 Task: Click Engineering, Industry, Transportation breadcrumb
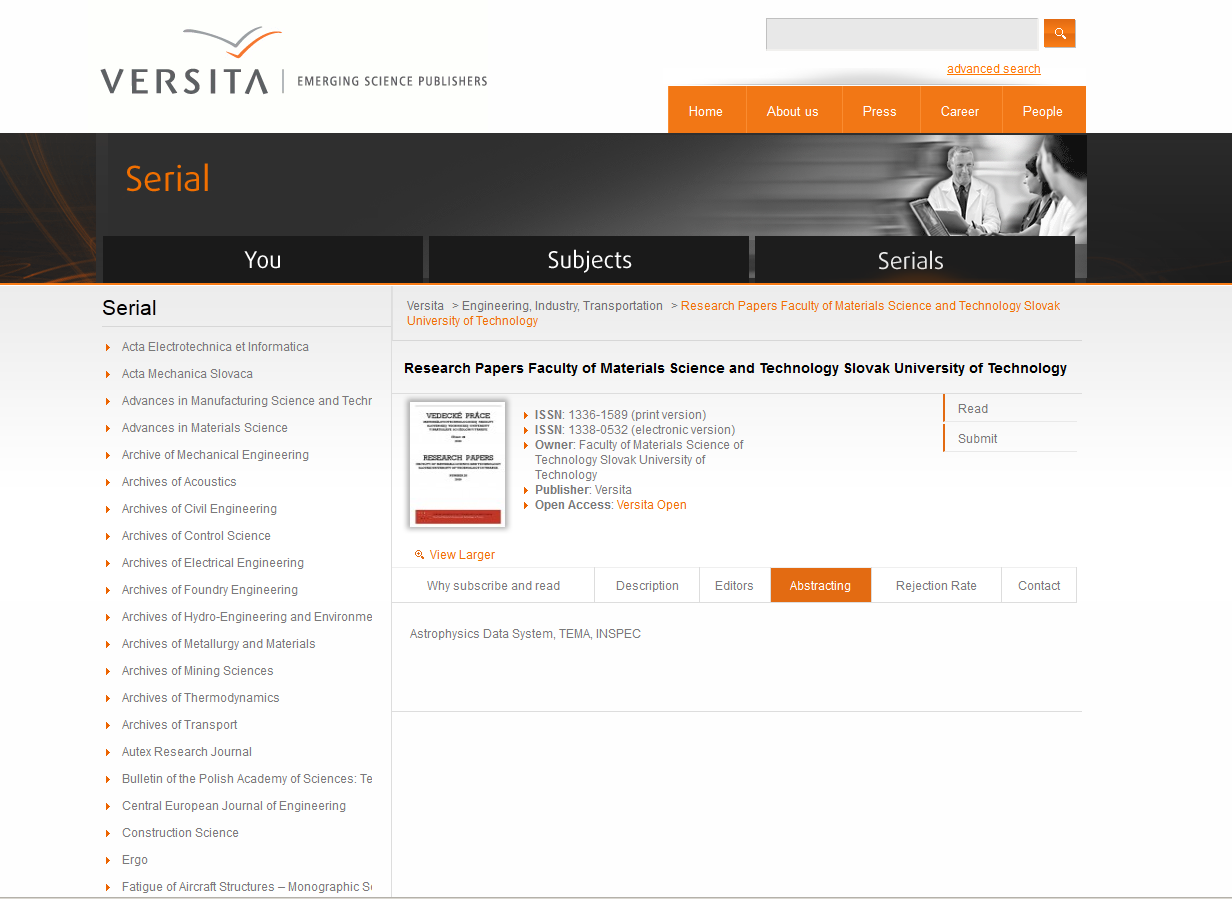click(562, 306)
